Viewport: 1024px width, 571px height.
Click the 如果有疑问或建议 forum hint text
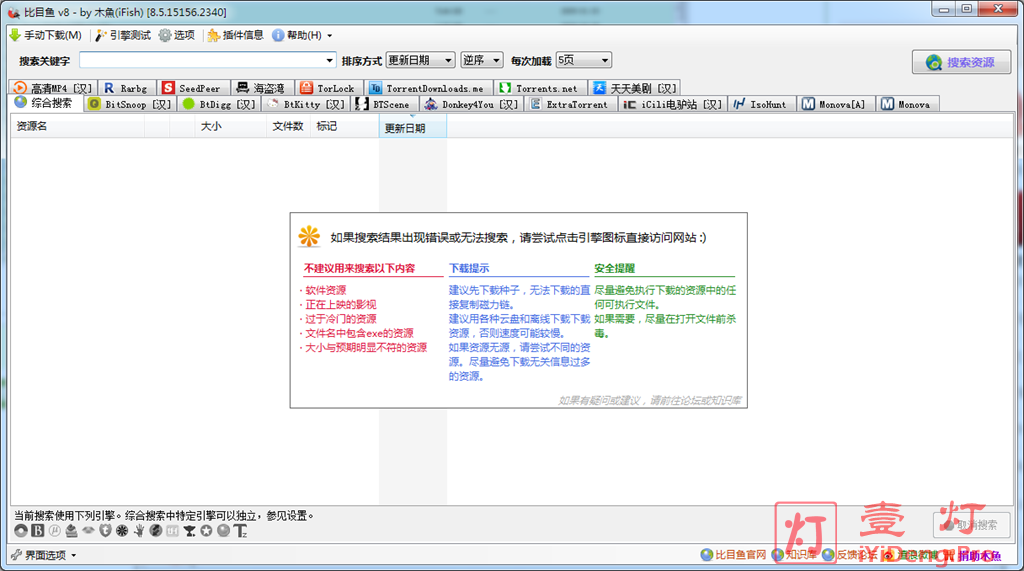click(x=650, y=400)
